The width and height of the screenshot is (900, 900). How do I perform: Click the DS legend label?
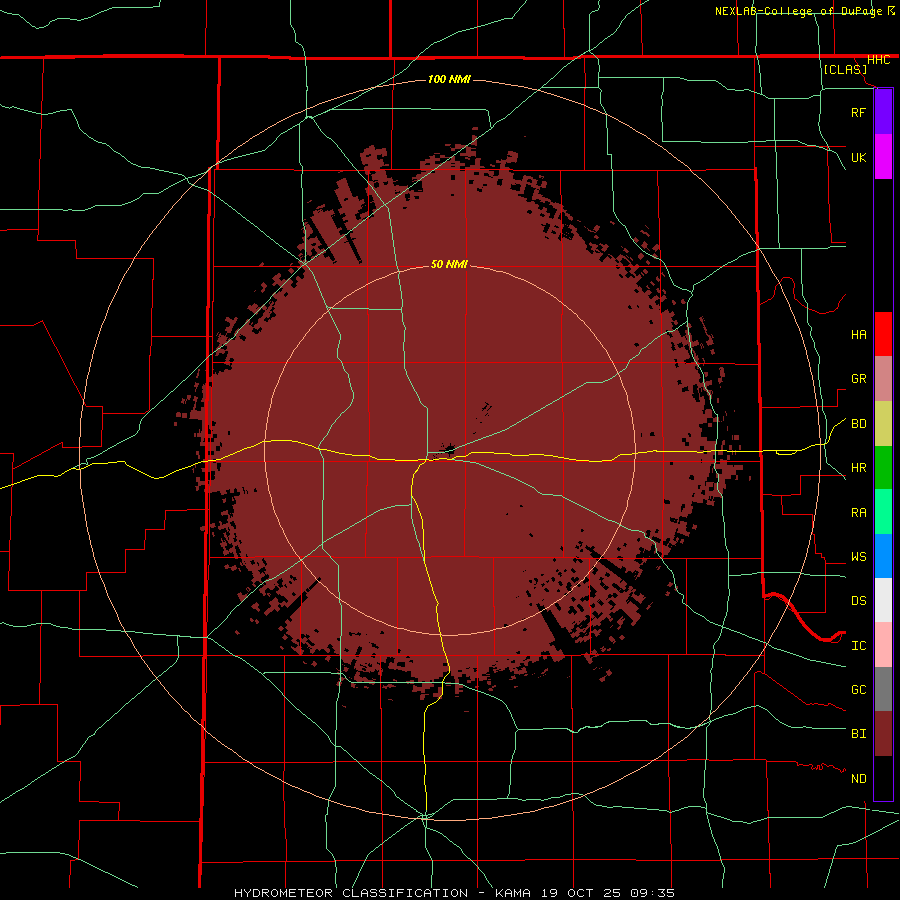tap(858, 601)
